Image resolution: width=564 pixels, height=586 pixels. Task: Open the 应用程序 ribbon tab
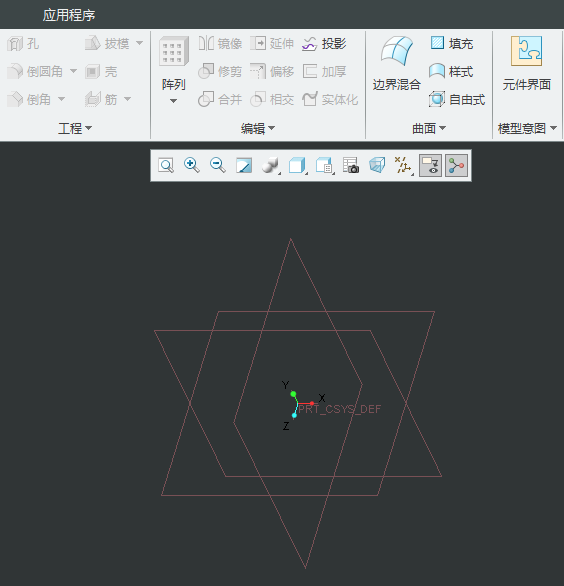point(69,15)
